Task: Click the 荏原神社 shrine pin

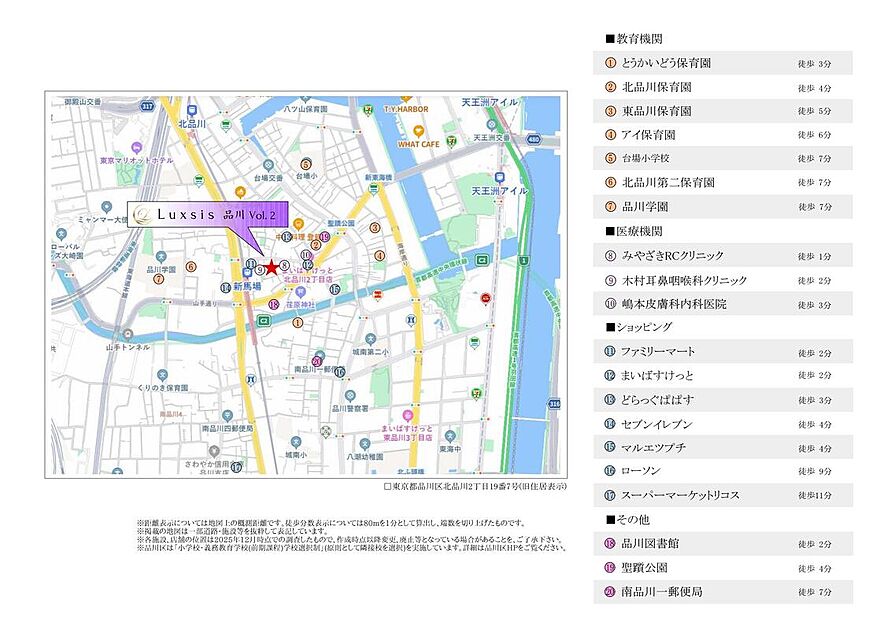Action: click(x=301, y=293)
